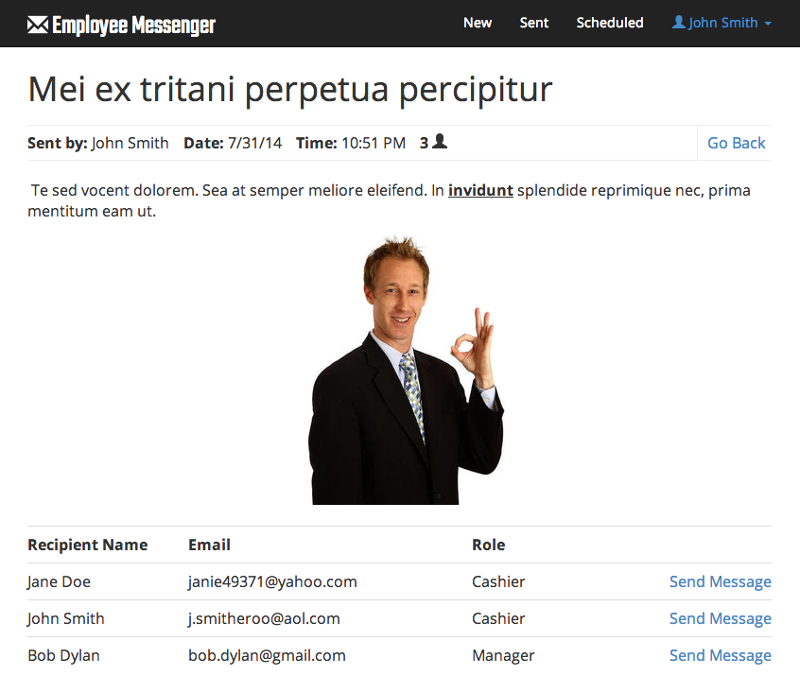The image size is (800, 693).
Task: Click the envelope icon in Employee Messenger logo
Action: pyautogui.click(x=37, y=22)
